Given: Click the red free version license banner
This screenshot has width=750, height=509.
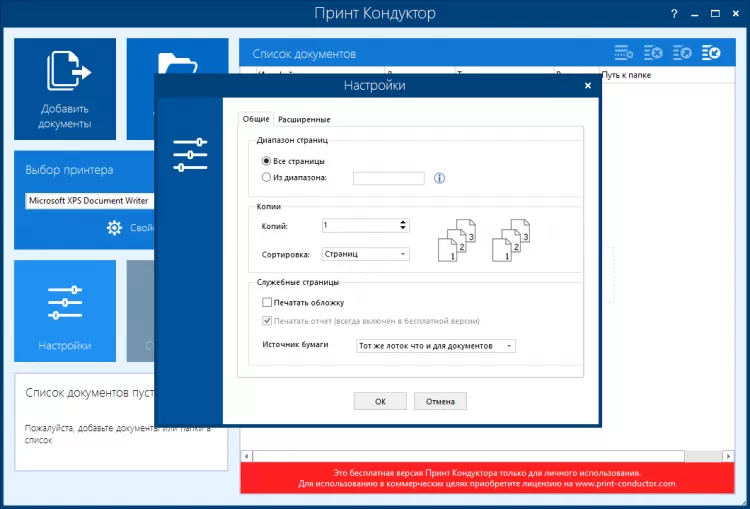Looking at the screenshot, I should pyautogui.click(x=487, y=478).
